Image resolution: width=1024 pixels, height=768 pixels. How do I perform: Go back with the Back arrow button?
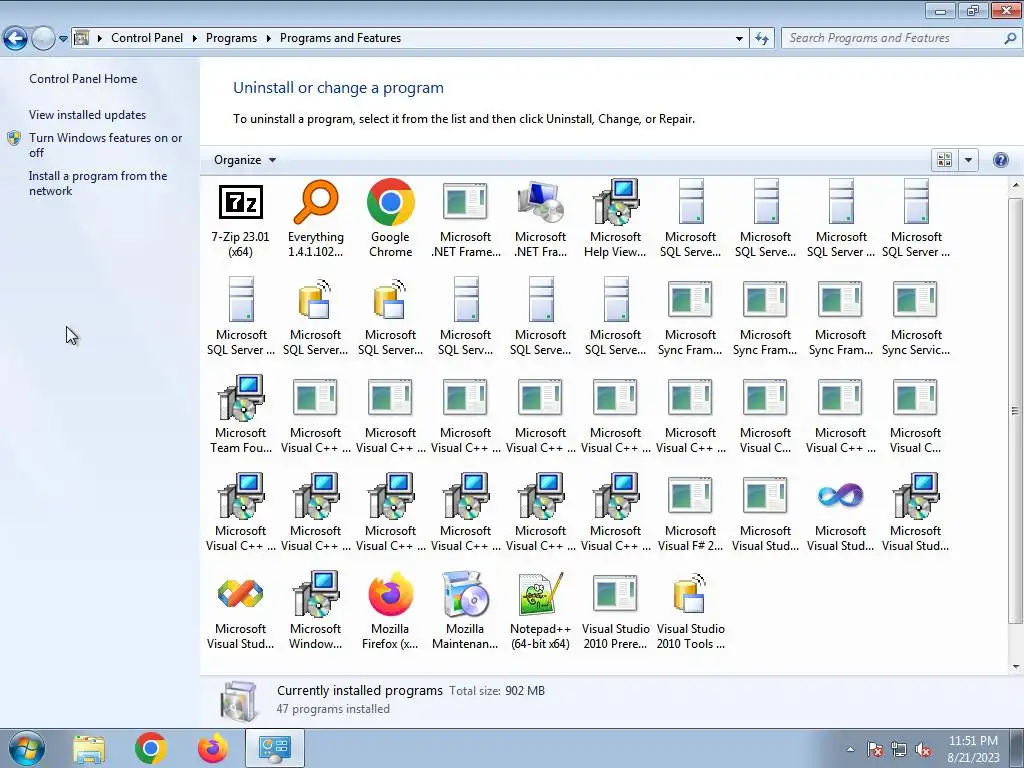pos(15,38)
